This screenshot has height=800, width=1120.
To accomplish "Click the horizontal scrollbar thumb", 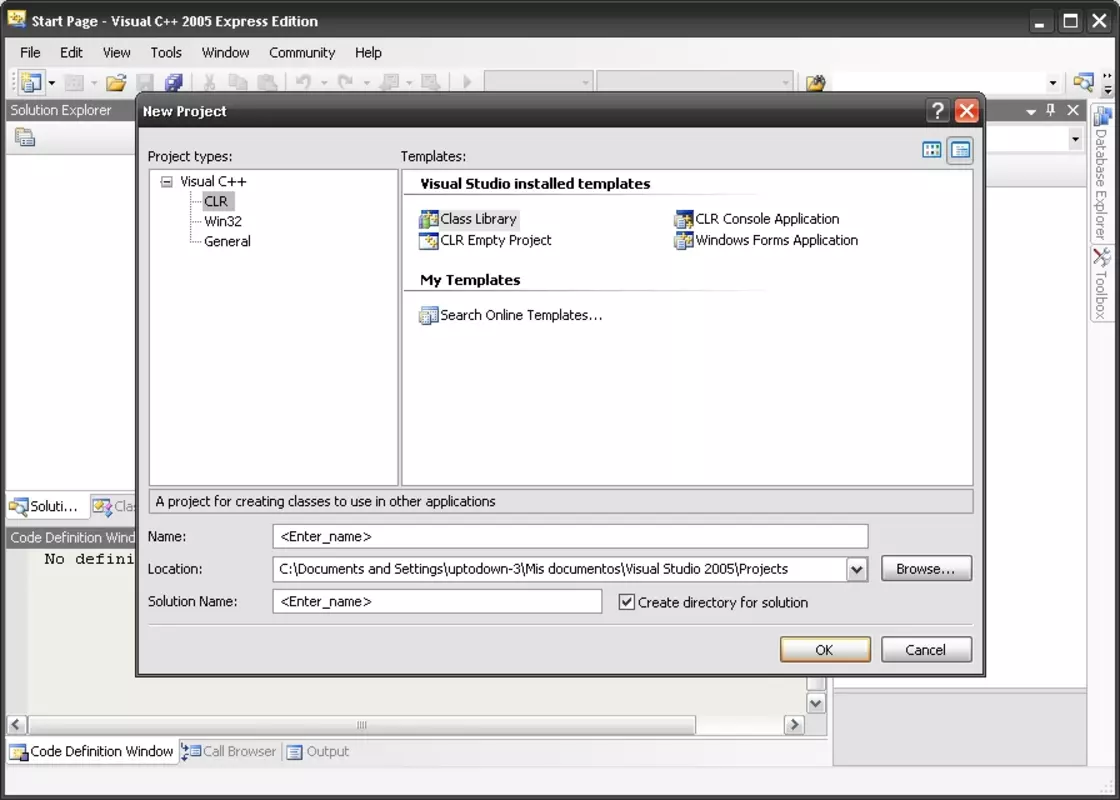I will tap(361, 725).
